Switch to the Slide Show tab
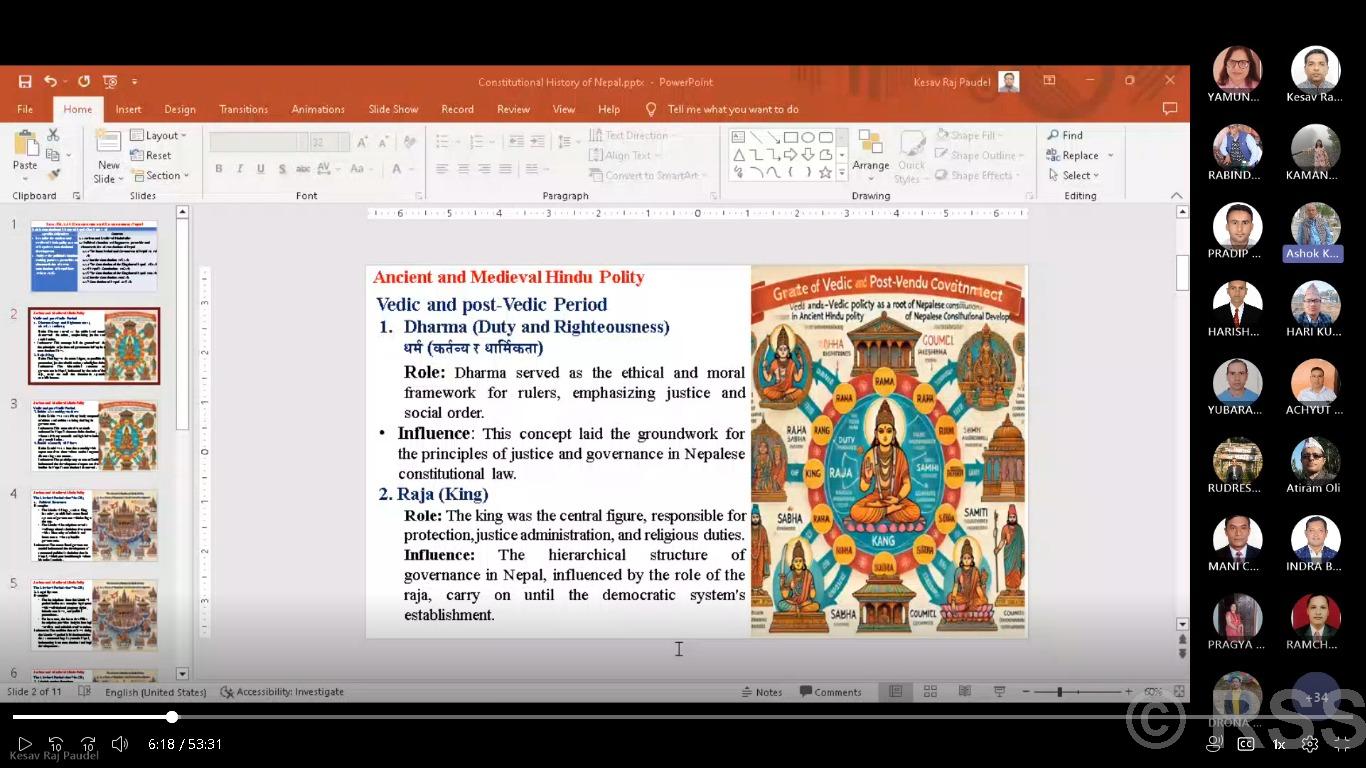The image size is (1366, 768). click(393, 109)
